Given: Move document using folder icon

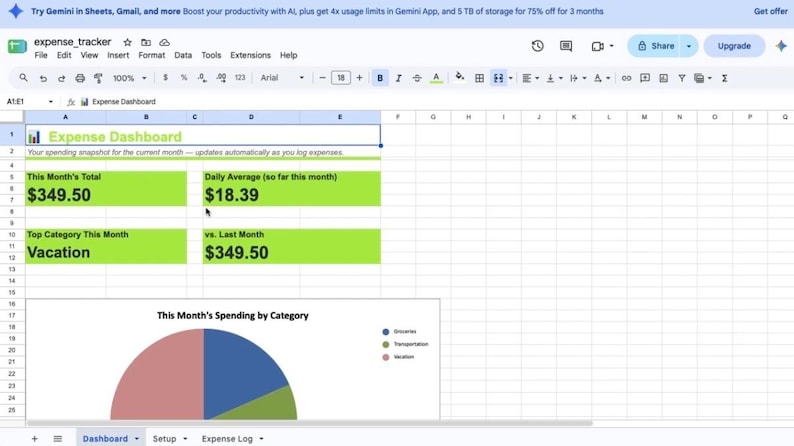Looking at the screenshot, I should (x=146, y=43).
